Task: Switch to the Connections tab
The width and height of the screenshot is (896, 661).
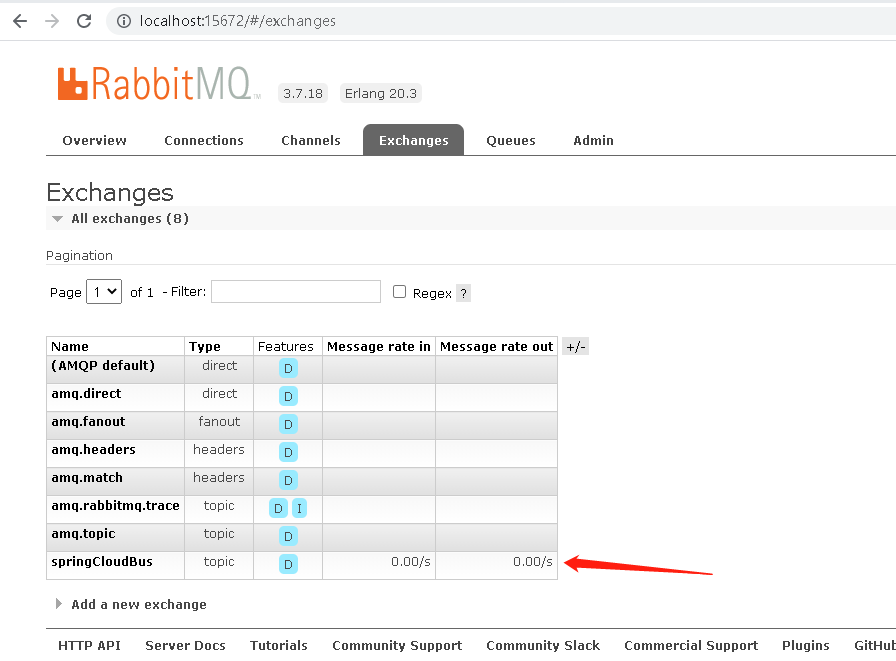Action: coord(204,141)
